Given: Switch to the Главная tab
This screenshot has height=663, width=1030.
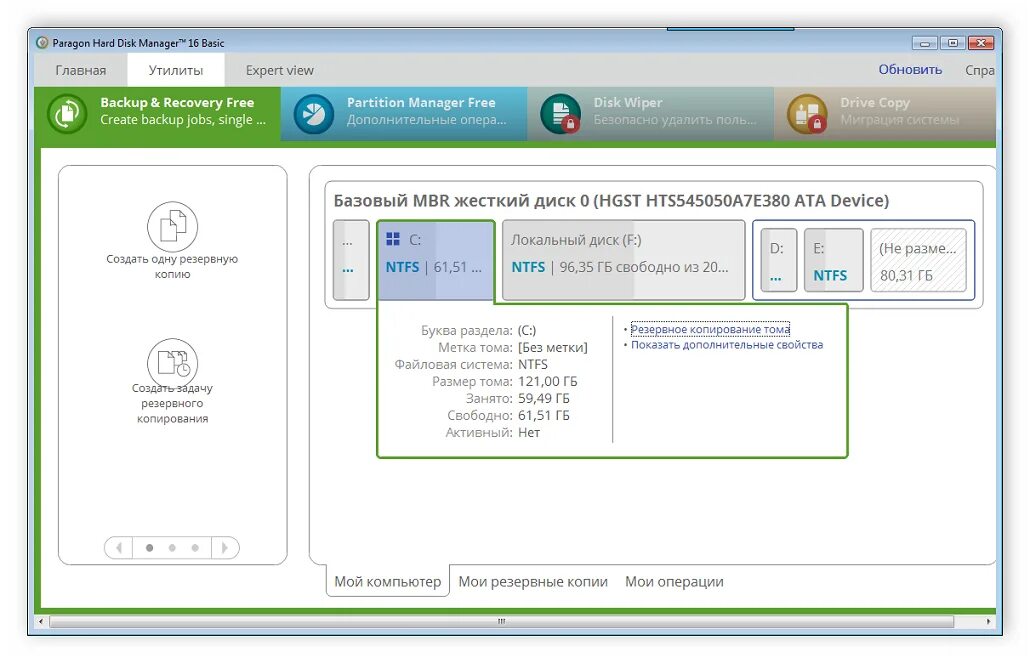Looking at the screenshot, I should pos(81,70).
